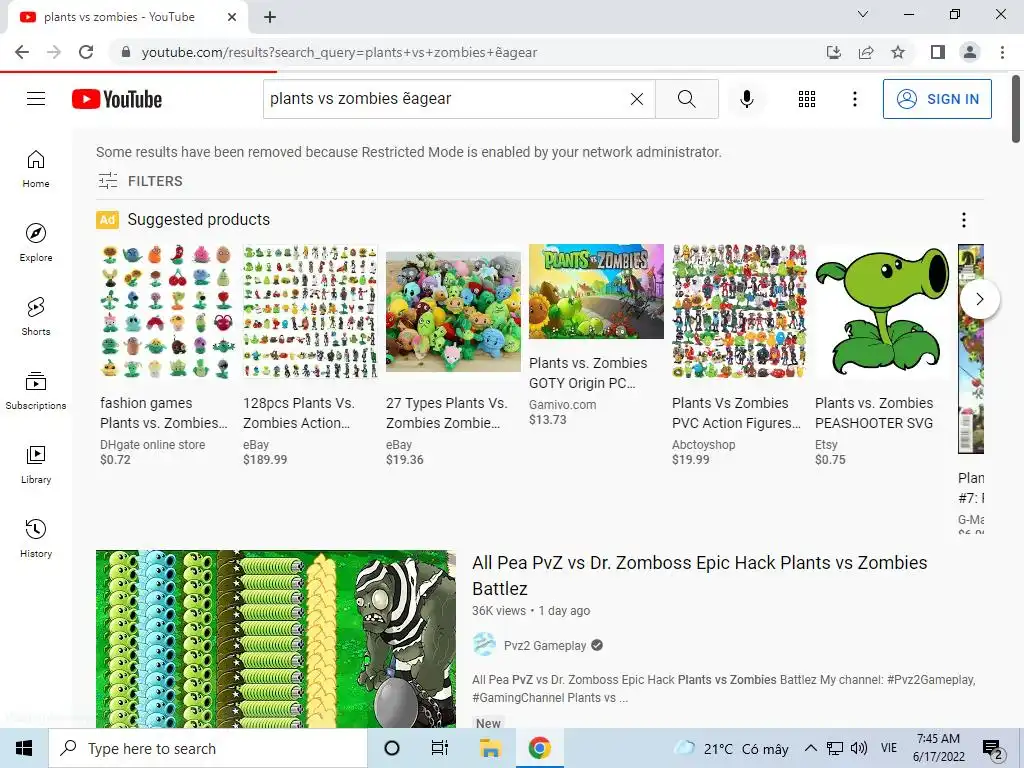The height and width of the screenshot is (768, 1024).
Task: Open the 128pcs Plants Vs. Zombies product link
Action: [x=298, y=413]
